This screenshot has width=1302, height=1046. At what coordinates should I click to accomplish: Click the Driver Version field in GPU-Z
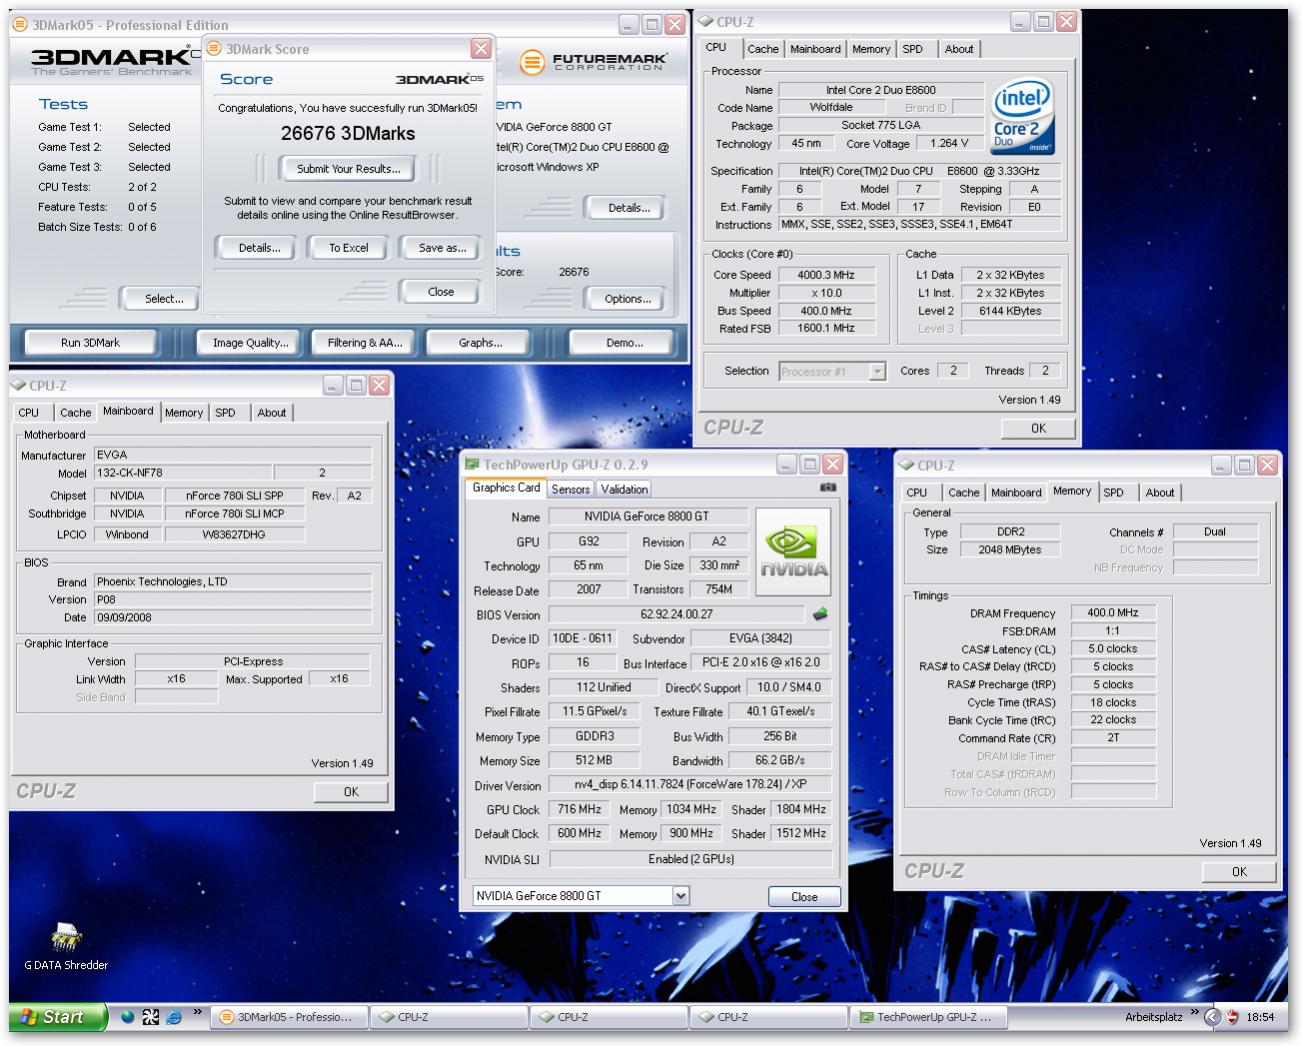[691, 785]
